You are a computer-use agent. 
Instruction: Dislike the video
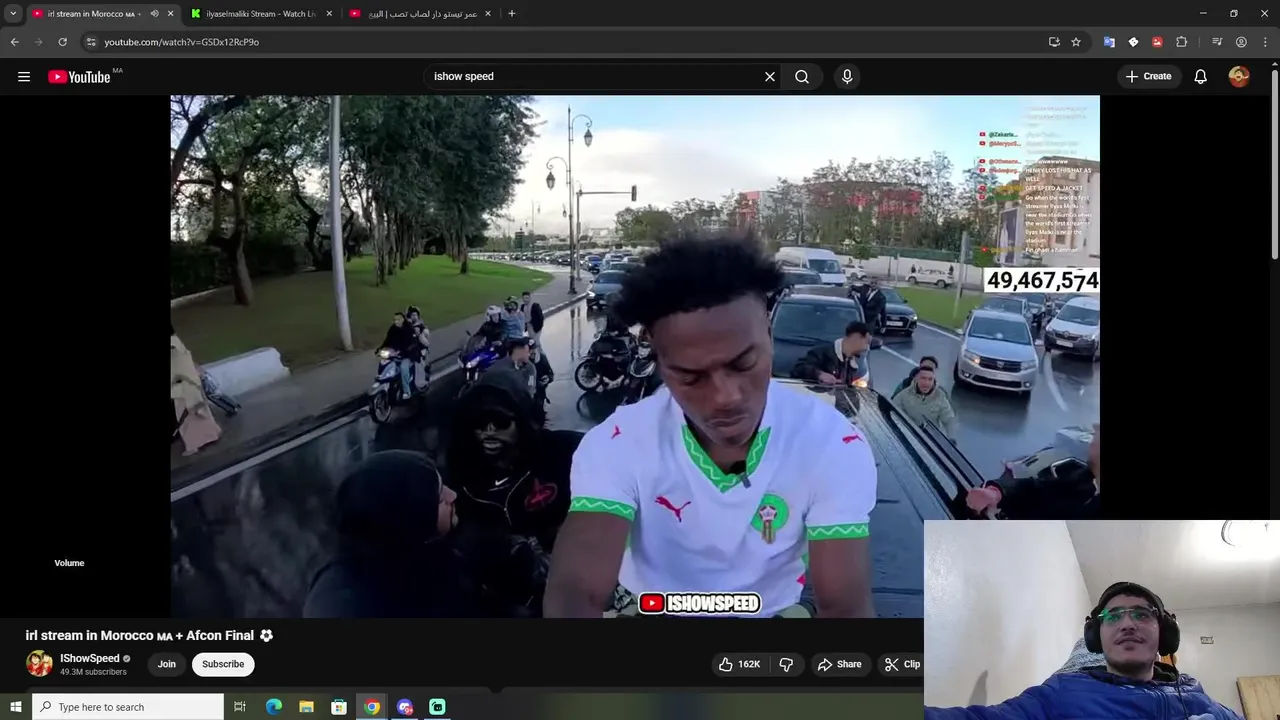pyautogui.click(x=786, y=664)
